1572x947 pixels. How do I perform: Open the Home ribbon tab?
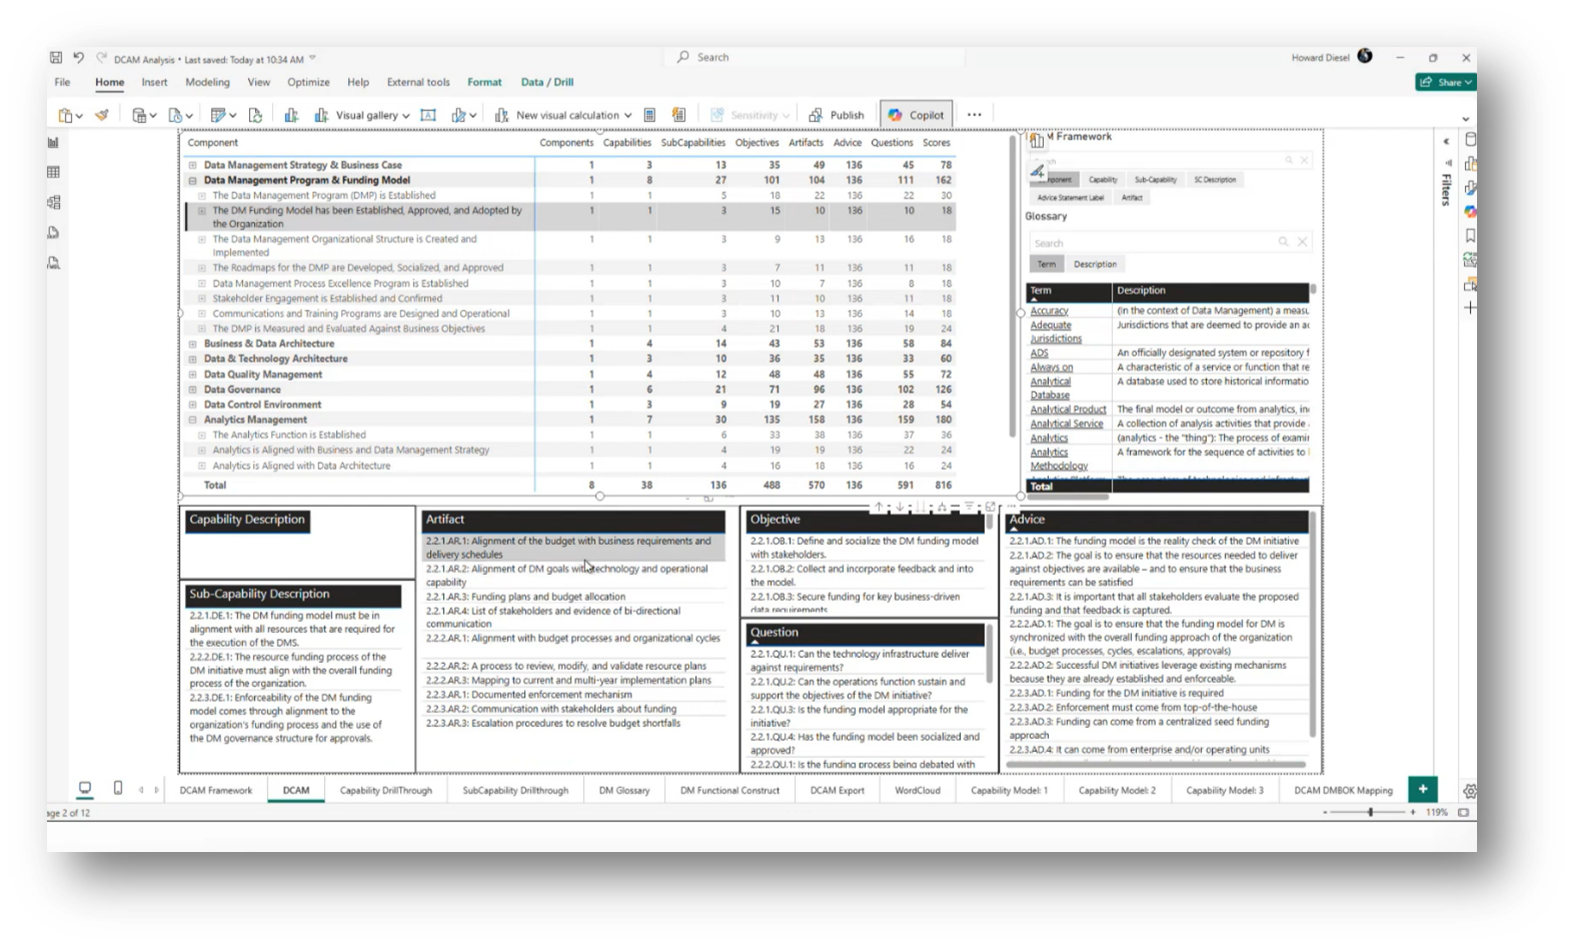(109, 82)
